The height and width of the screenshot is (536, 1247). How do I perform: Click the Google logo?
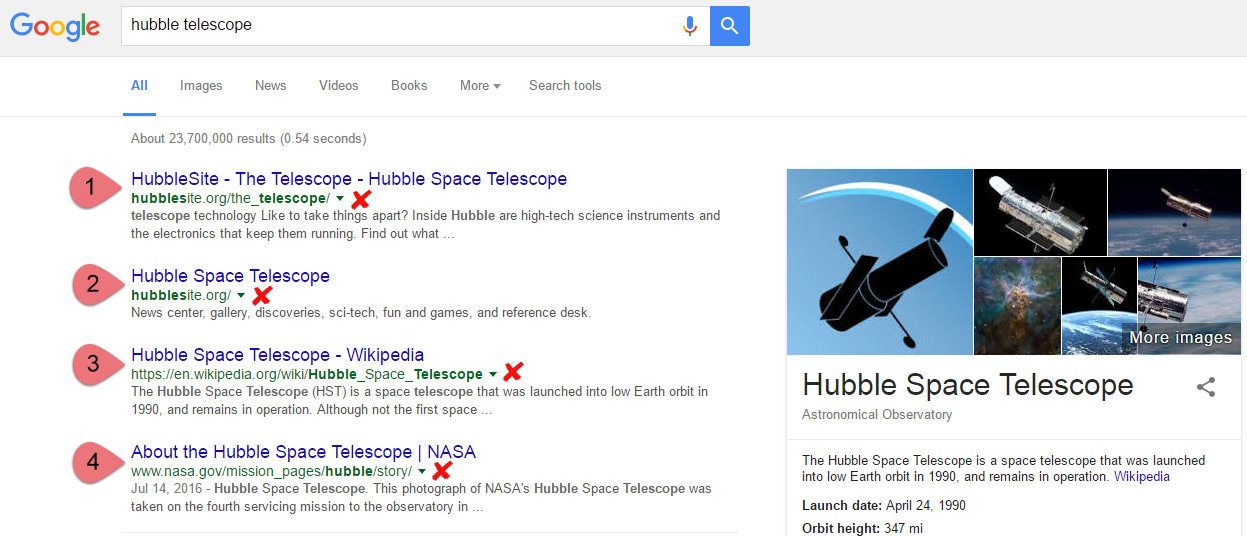[x=55, y=26]
